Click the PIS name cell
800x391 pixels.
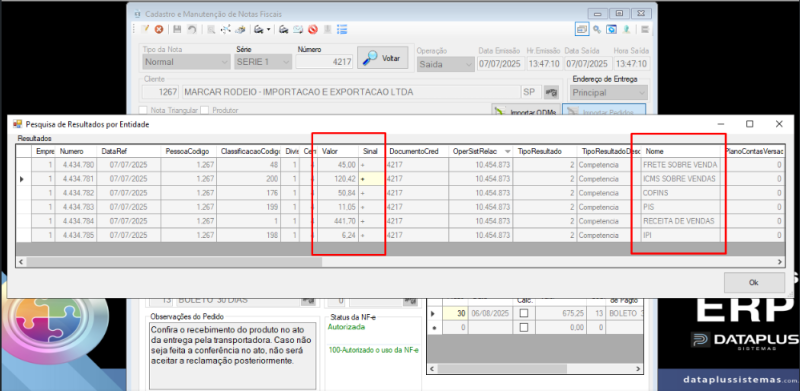681,207
